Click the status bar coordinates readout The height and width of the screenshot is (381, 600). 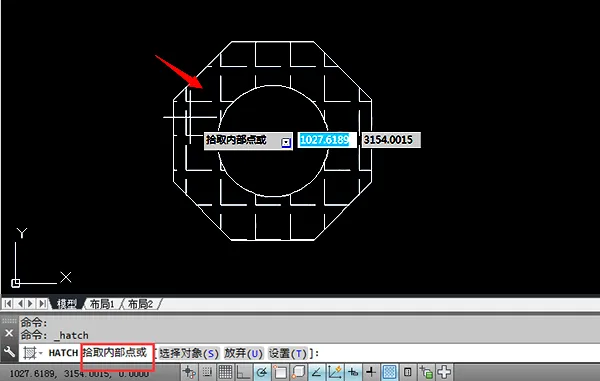(x=78, y=373)
